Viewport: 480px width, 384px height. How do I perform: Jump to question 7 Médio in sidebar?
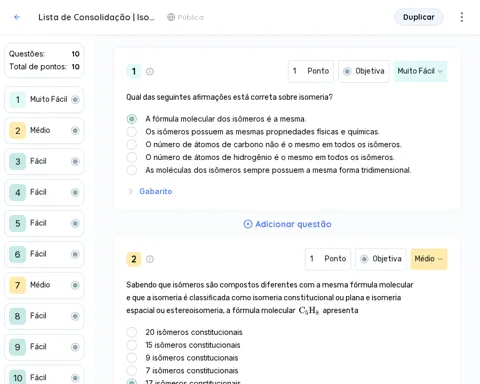44,285
